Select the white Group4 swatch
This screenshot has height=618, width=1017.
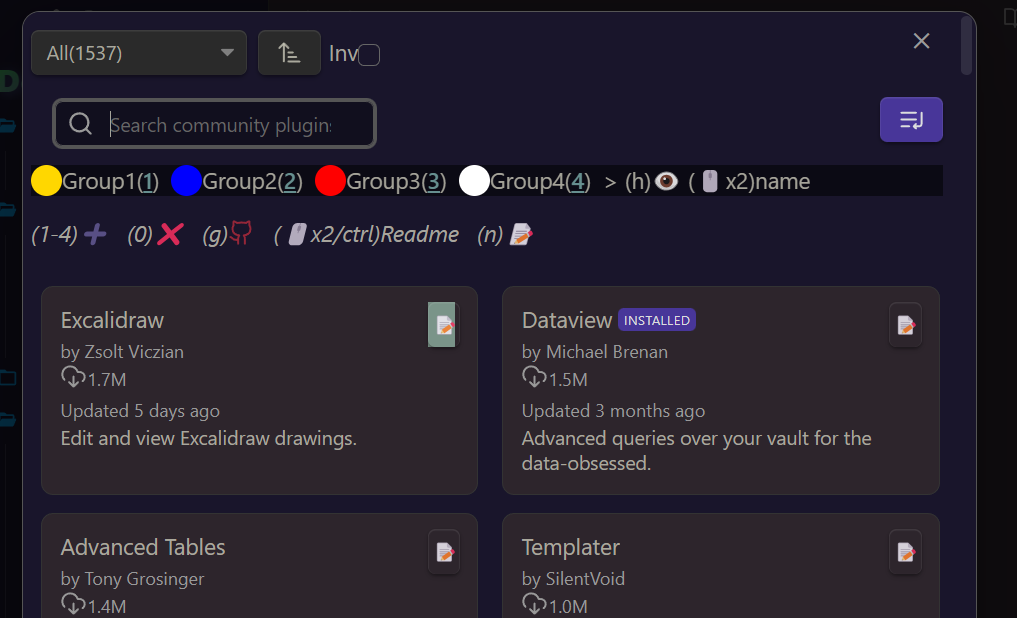click(474, 181)
